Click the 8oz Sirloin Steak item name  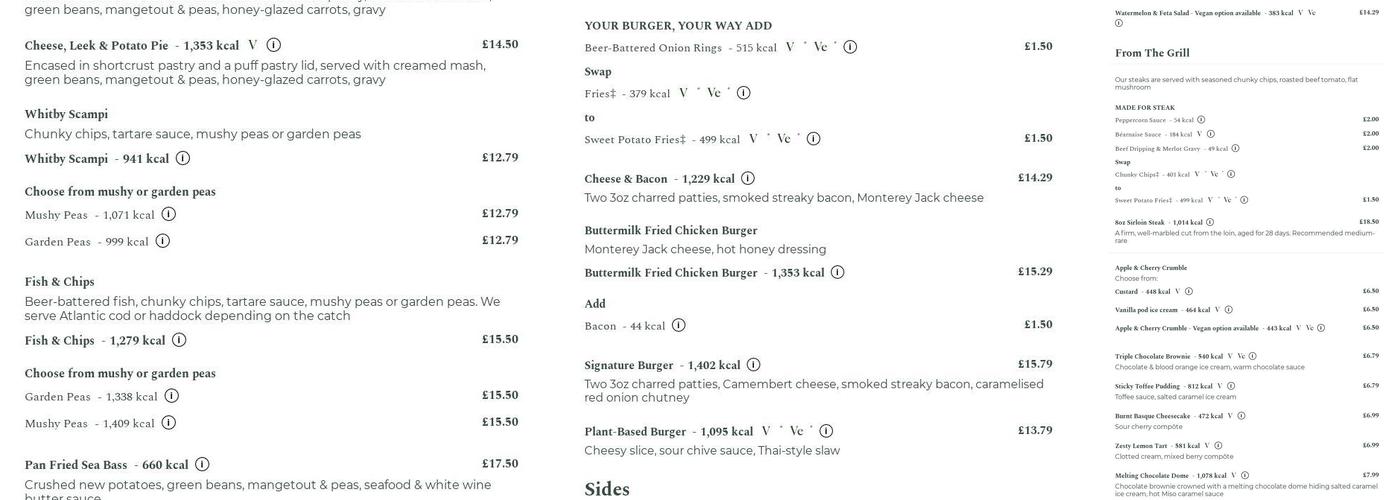click(1140, 222)
